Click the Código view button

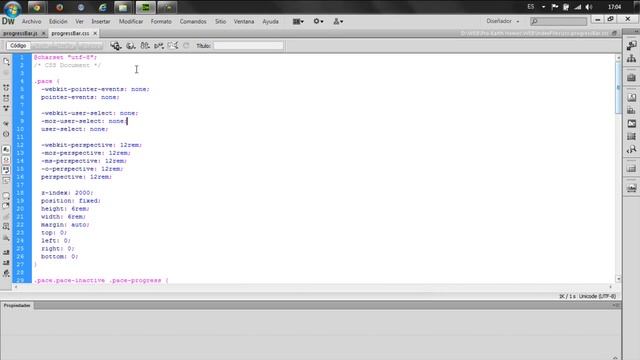(18, 46)
